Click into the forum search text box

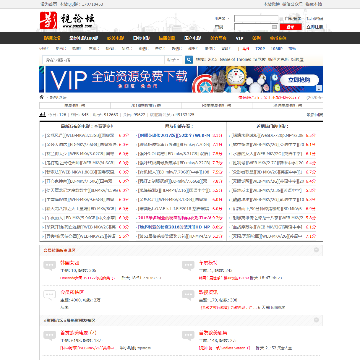click(x=104, y=60)
